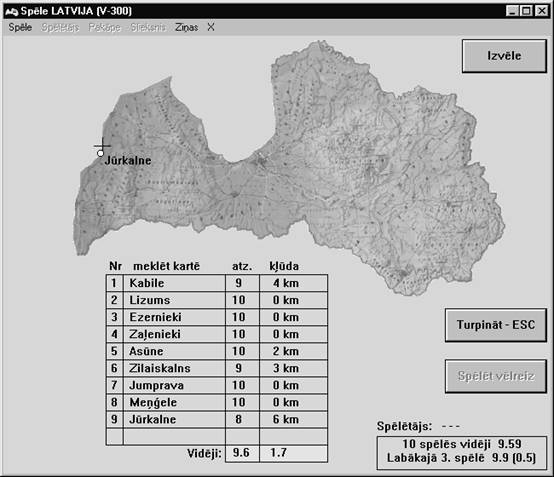Click the crosshair guess marker on map

(x=102, y=145)
